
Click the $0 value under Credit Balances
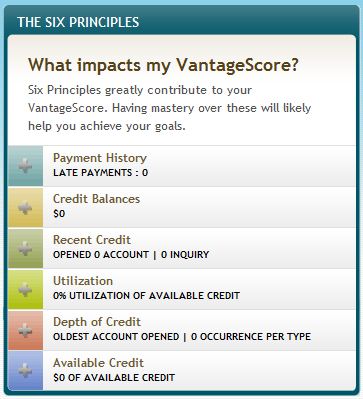(59, 214)
